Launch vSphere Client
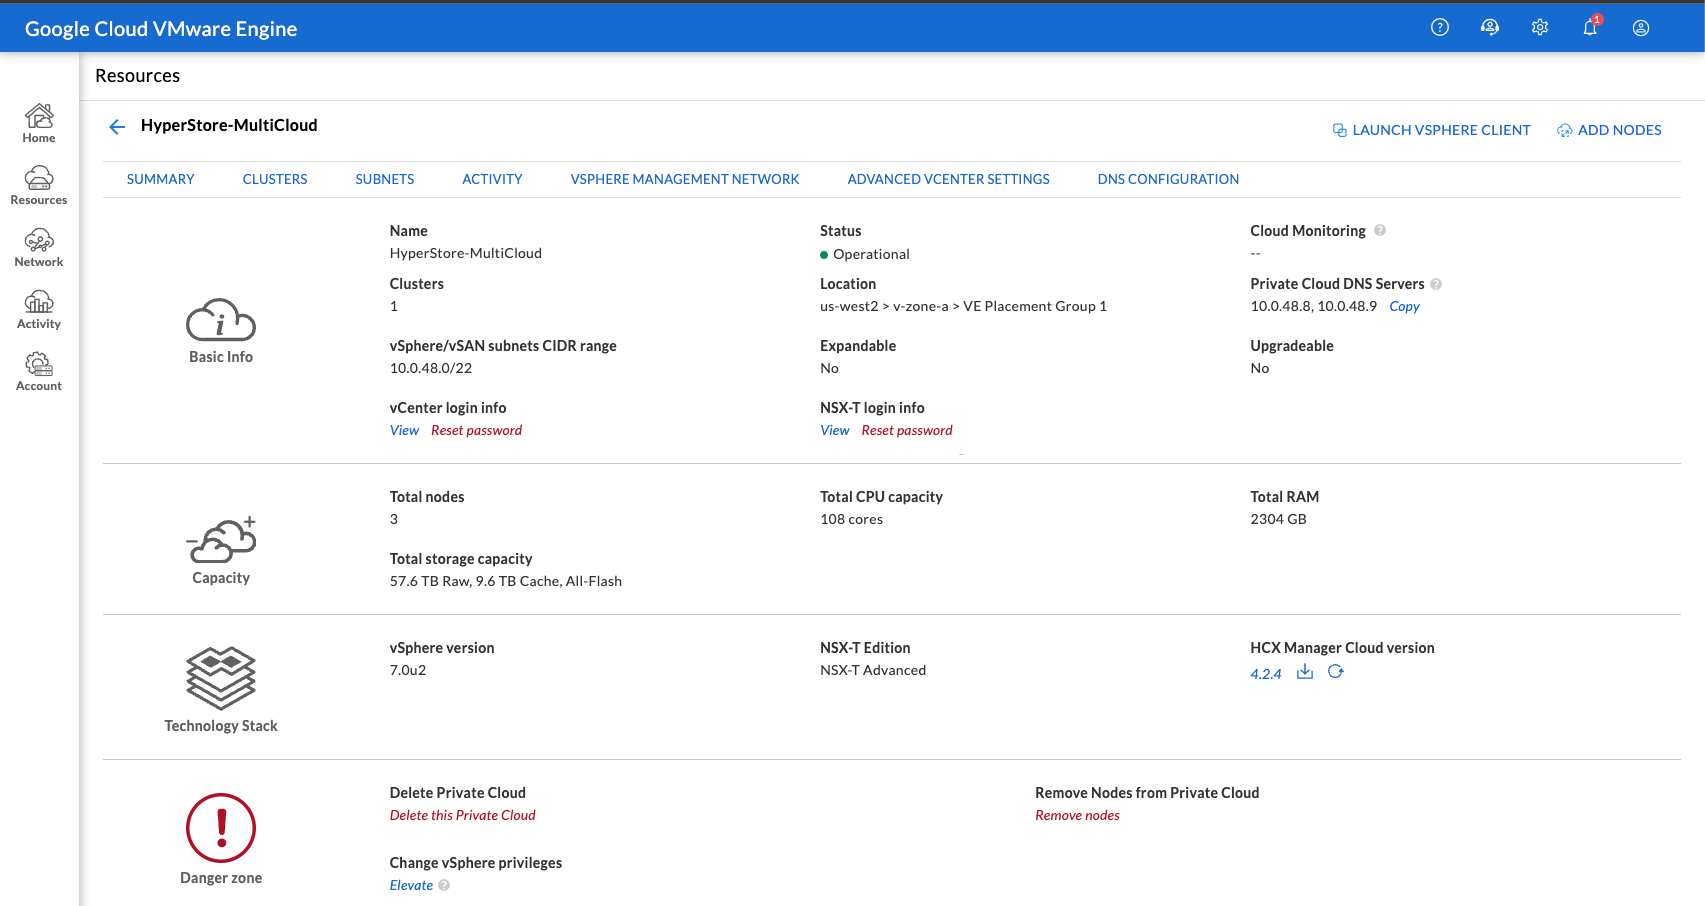This screenshot has height=906, width=1705. point(1432,130)
